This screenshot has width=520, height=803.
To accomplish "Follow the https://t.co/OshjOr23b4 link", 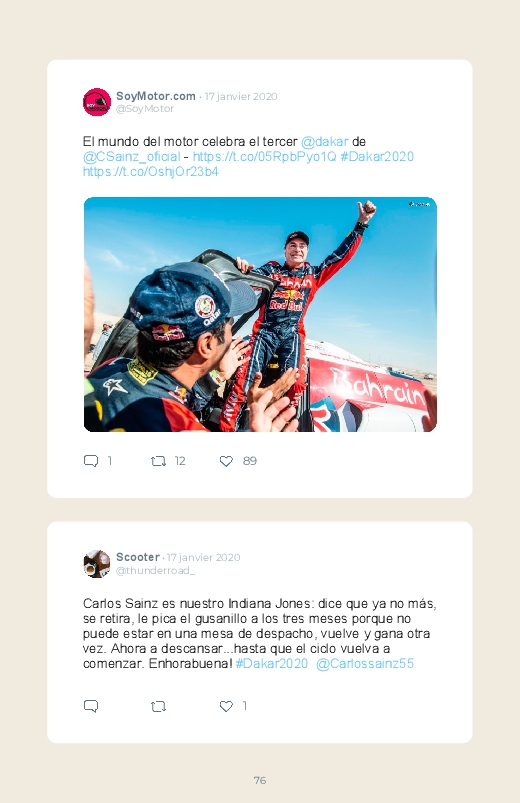I will pyautogui.click(x=151, y=172).
